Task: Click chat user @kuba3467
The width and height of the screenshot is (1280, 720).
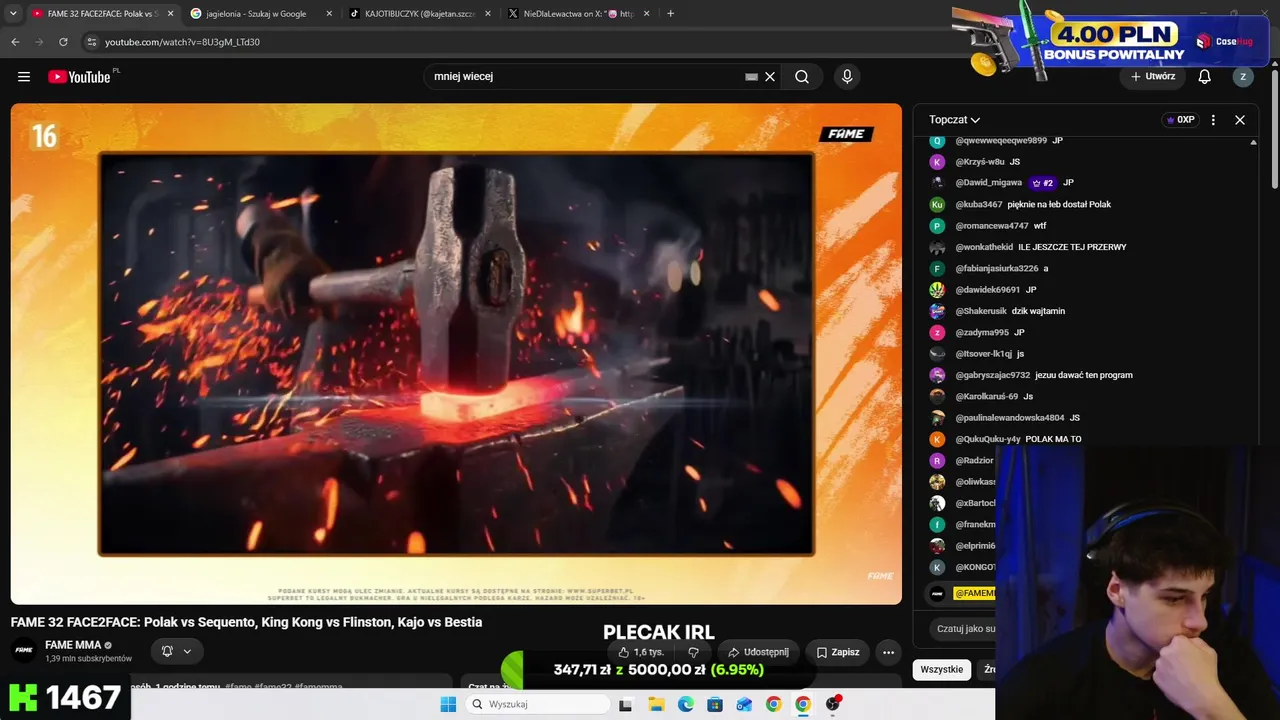Action: (979, 204)
